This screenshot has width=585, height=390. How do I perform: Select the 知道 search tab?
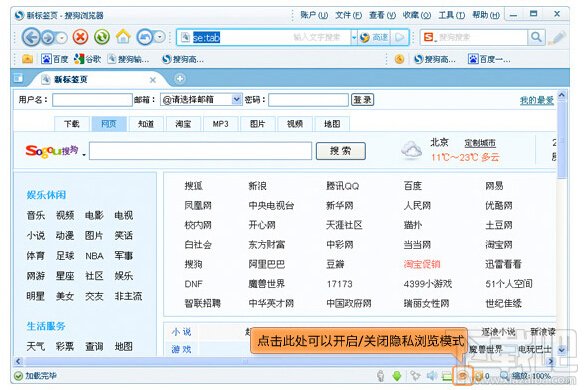point(146,124)
